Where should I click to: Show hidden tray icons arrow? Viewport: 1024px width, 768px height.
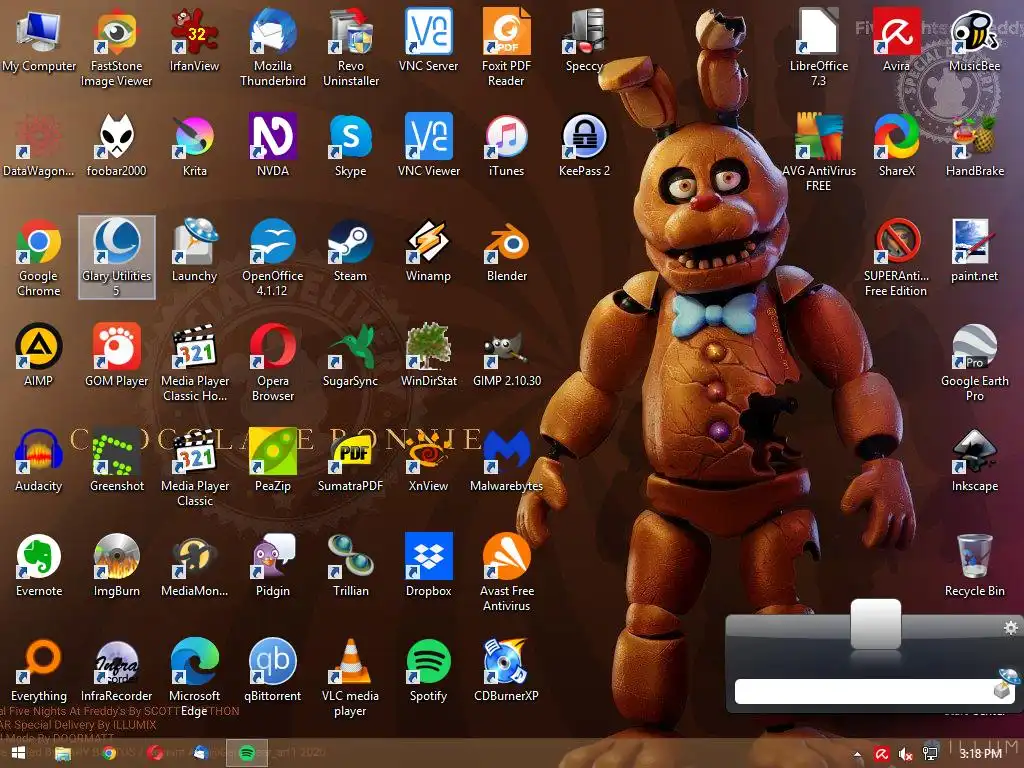(857, 754)
